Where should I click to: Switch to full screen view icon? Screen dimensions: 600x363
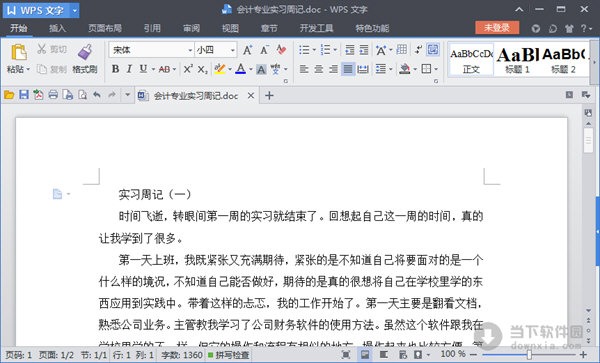point(346,355)
